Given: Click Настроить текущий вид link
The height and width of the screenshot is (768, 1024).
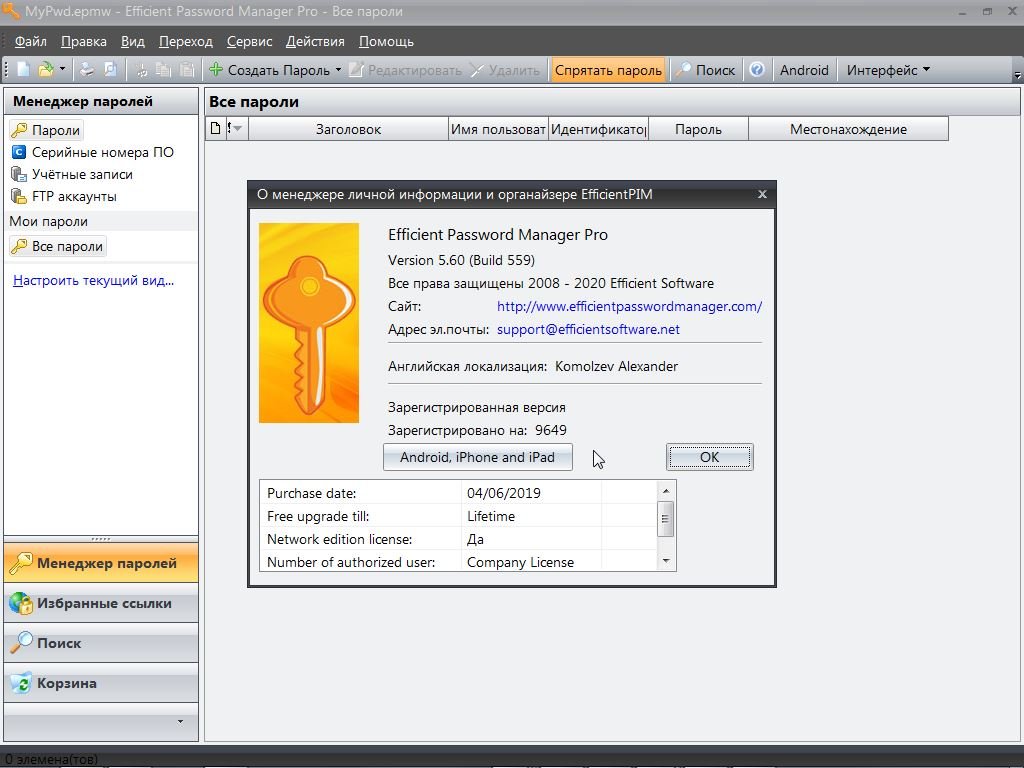Looking at the screenshot, I should [x=93, y=280].
